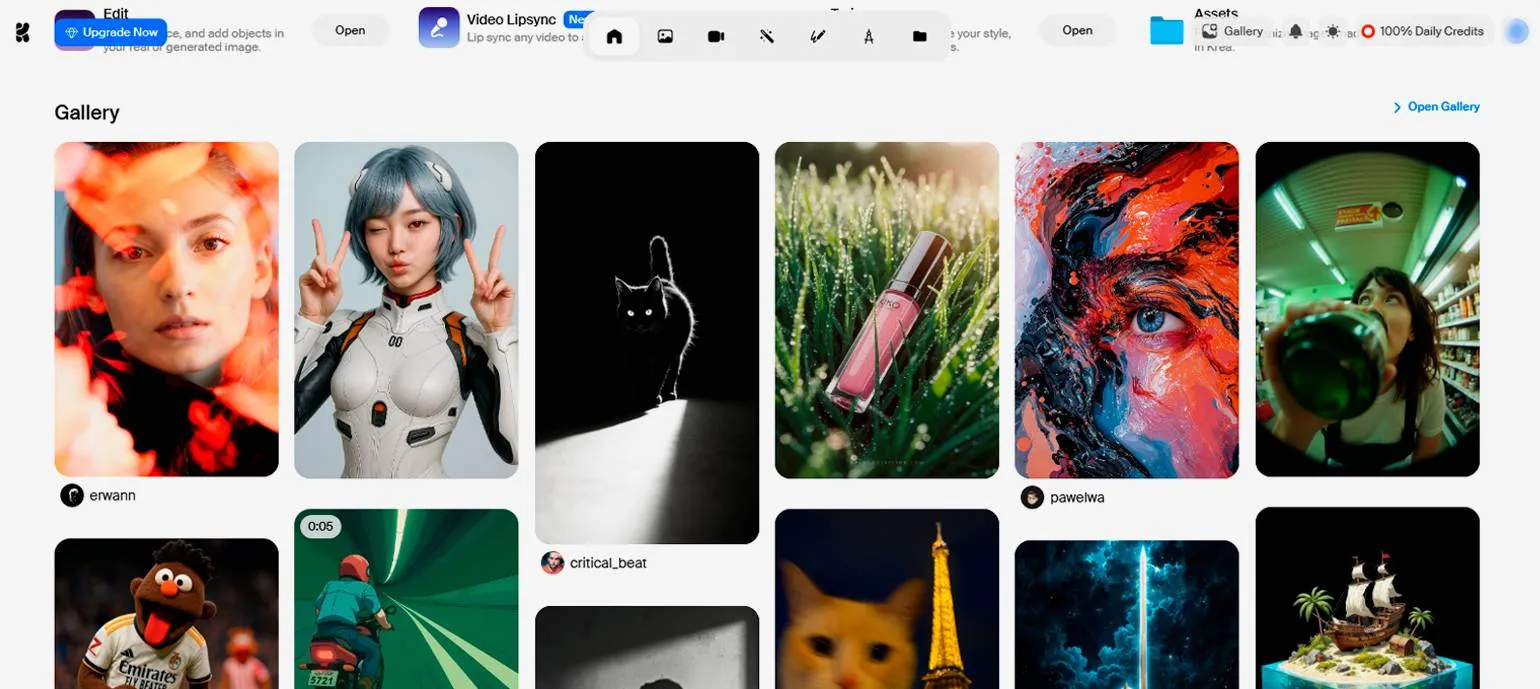Select the pen Realtime drawing icon
The width and height of the screenshot is (1540, 689).
(x=818, y=36)
